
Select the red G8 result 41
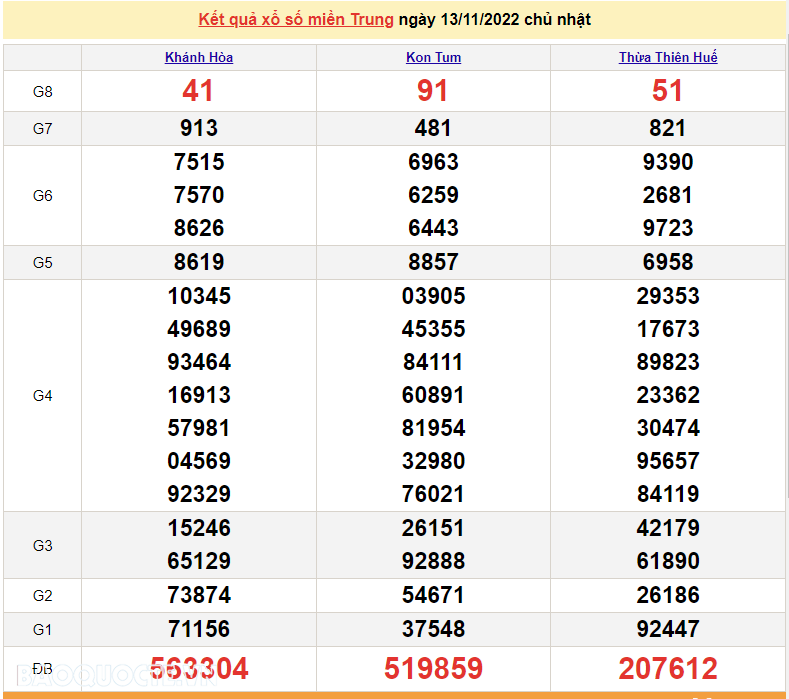pyautogui.click(x=198, y=92)
